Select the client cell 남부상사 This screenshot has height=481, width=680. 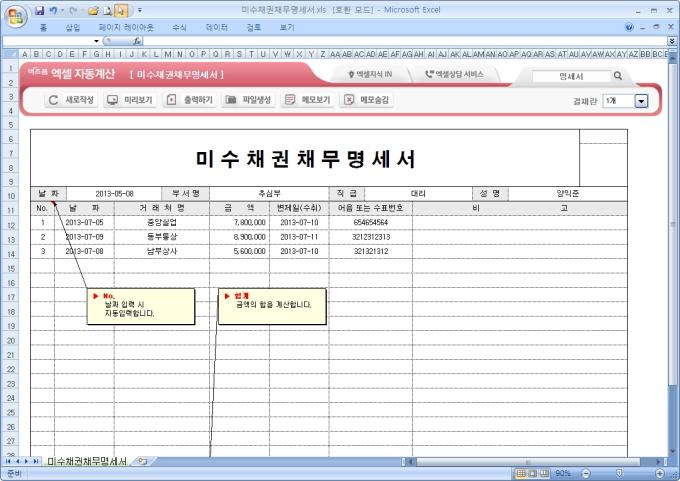tap(162, 251)
